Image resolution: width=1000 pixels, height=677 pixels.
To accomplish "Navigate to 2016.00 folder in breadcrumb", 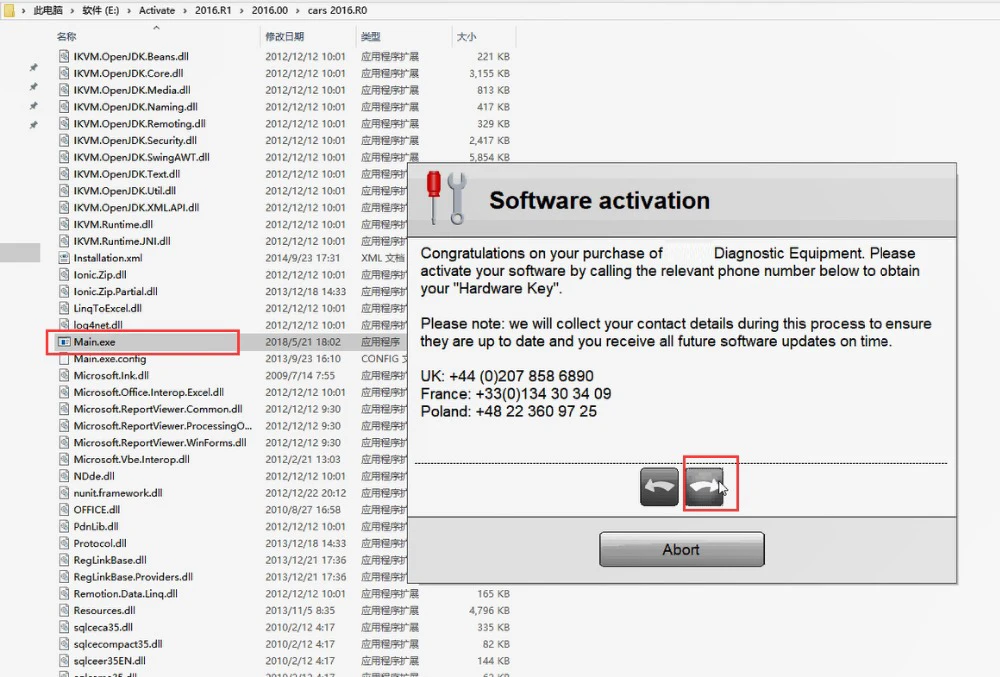I will 269,10.
